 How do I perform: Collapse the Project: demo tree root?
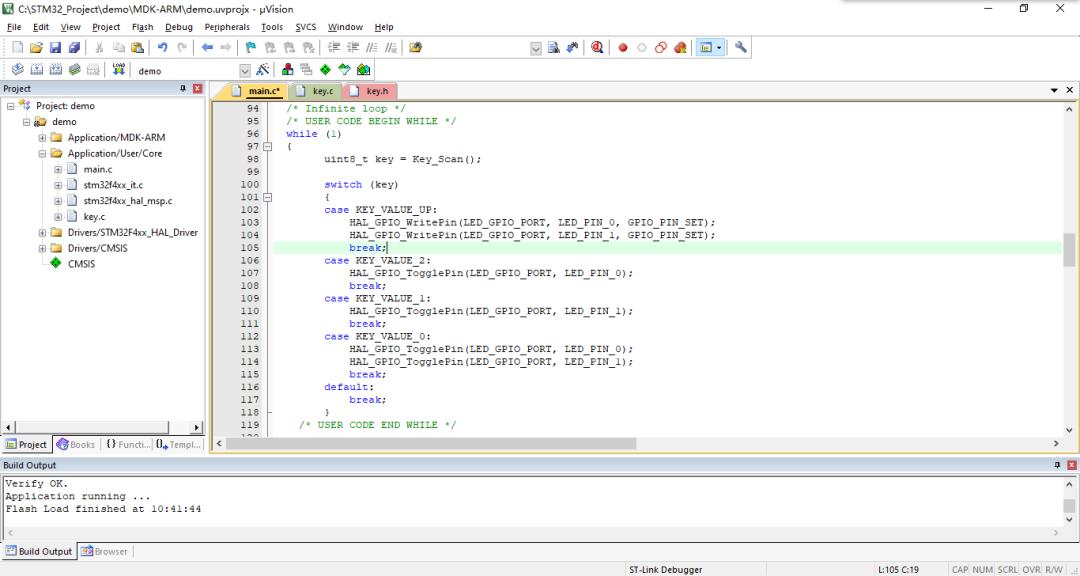pyautogui.click(x=10, y=106)
